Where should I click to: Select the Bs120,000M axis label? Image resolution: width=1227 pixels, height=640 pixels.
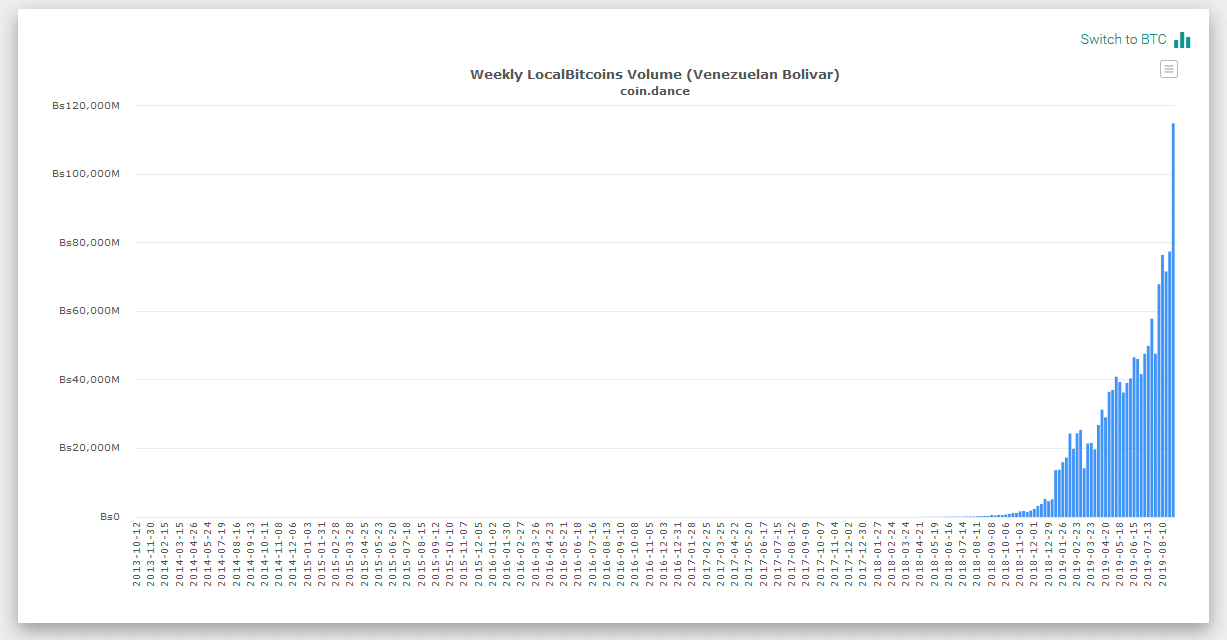click(86, 105)
